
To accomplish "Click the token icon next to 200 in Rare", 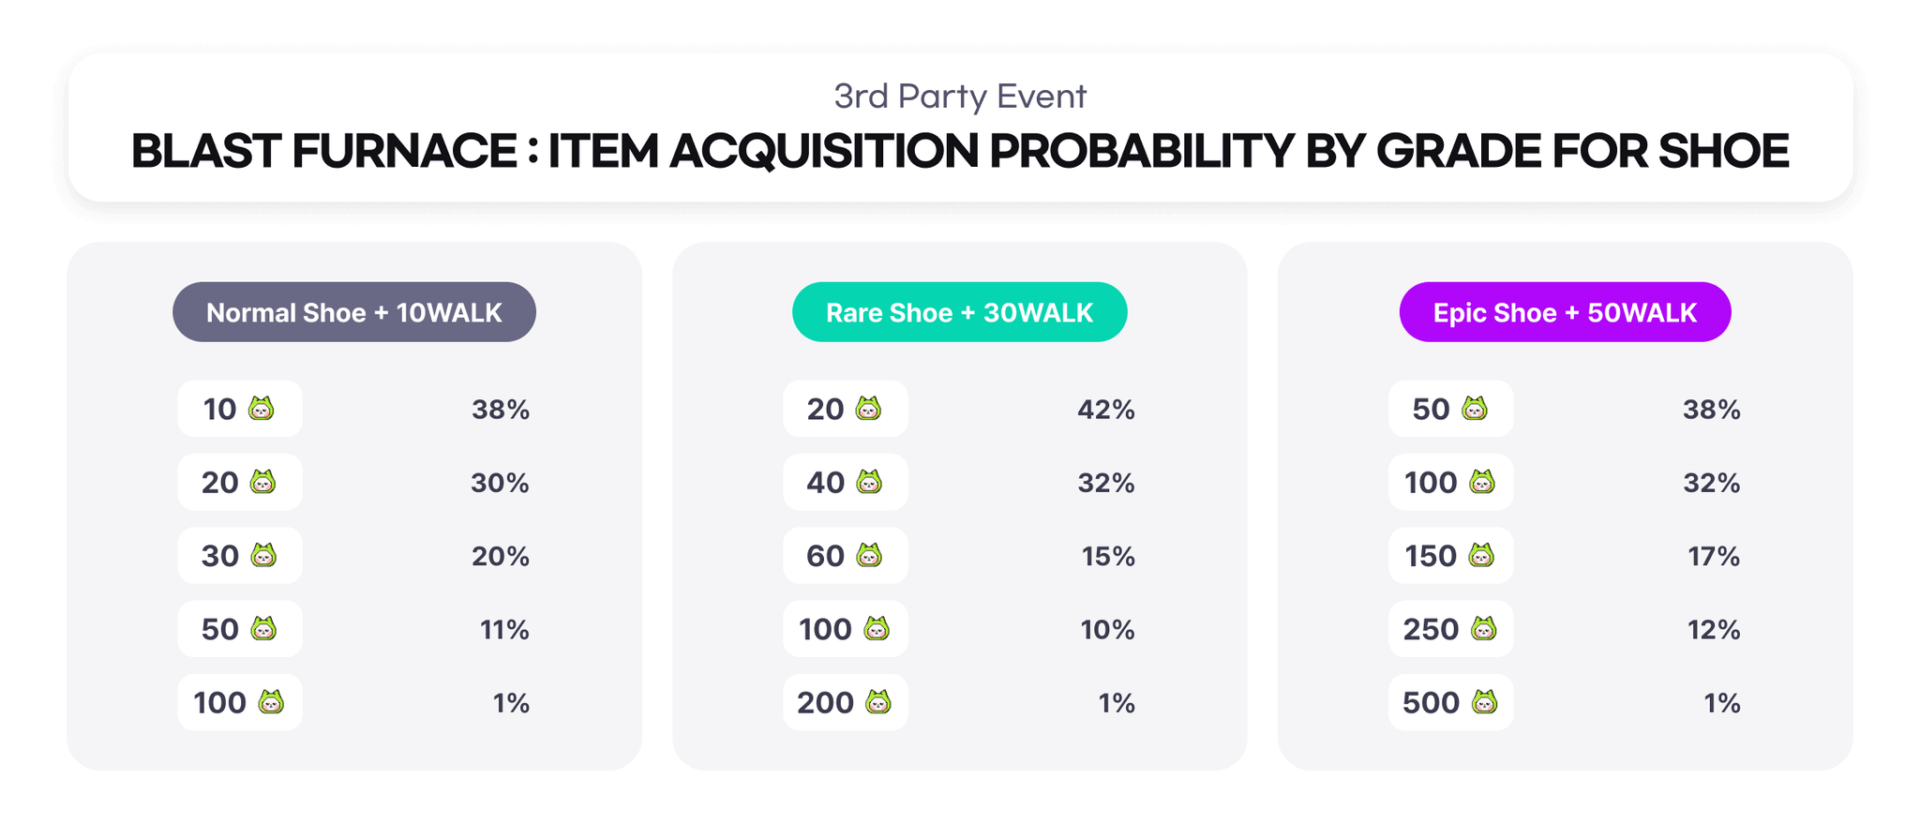I will (x=878, y=702).
